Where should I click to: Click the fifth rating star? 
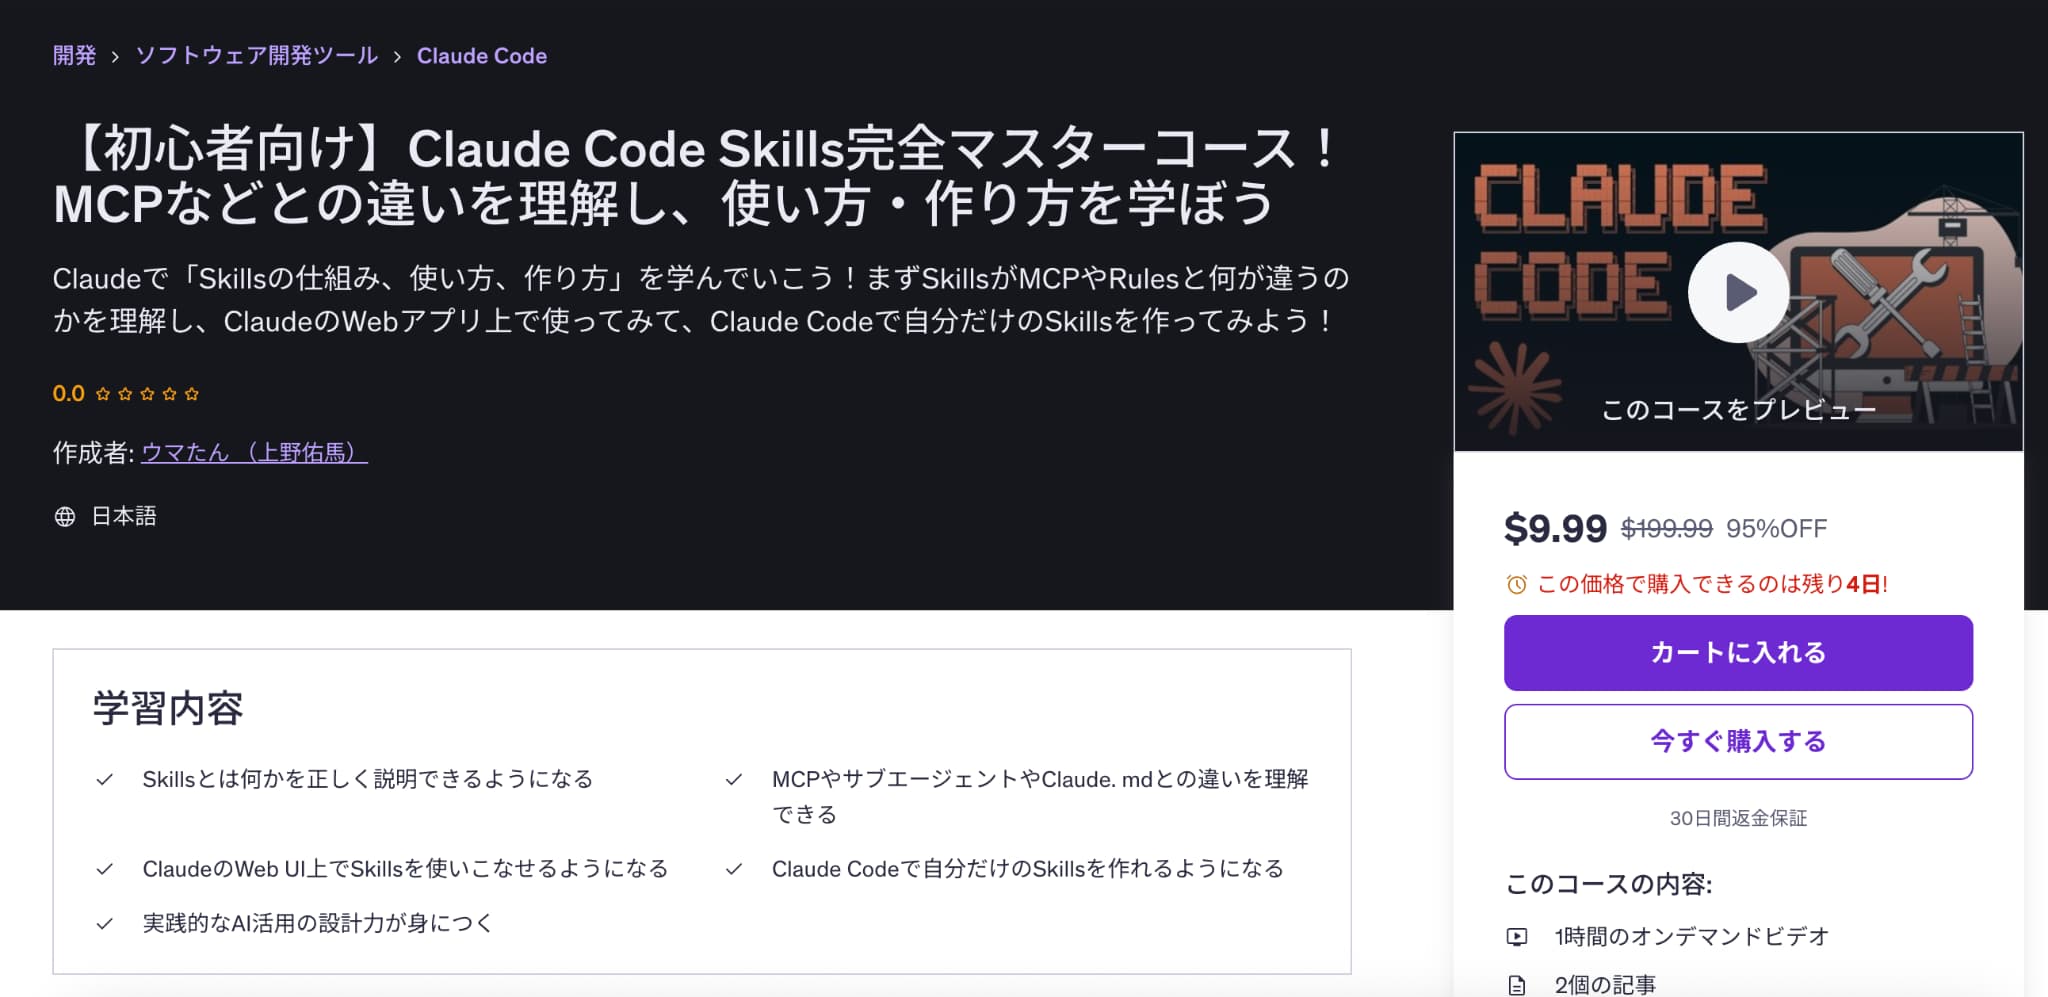click(x=192, y=394)
